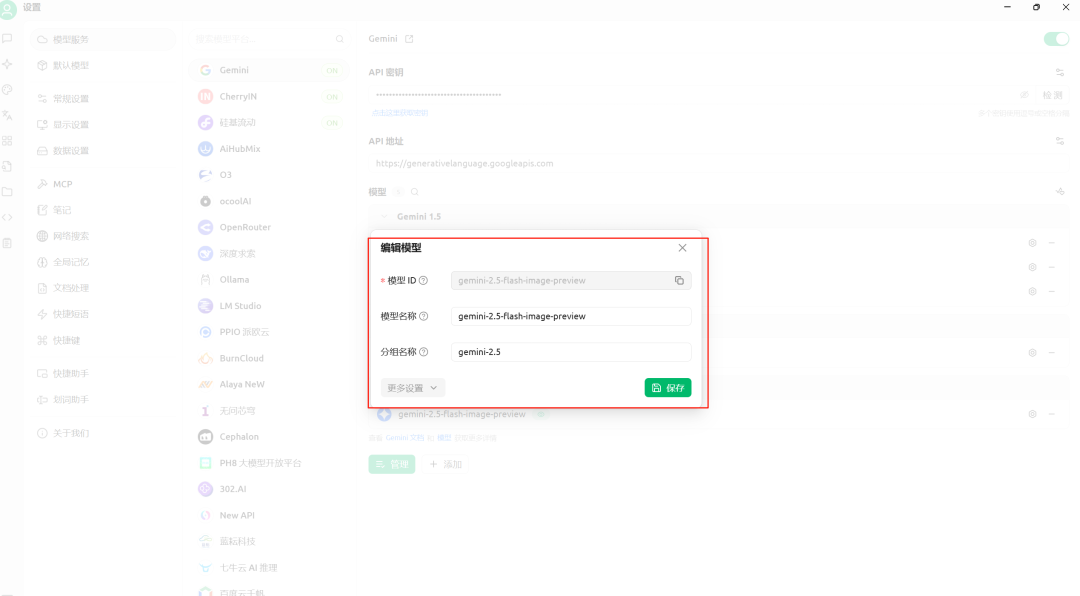Select the 深度求索 provider
Image resolution: width=1080 pixels, height=596 pixels.
coord(269,254)
